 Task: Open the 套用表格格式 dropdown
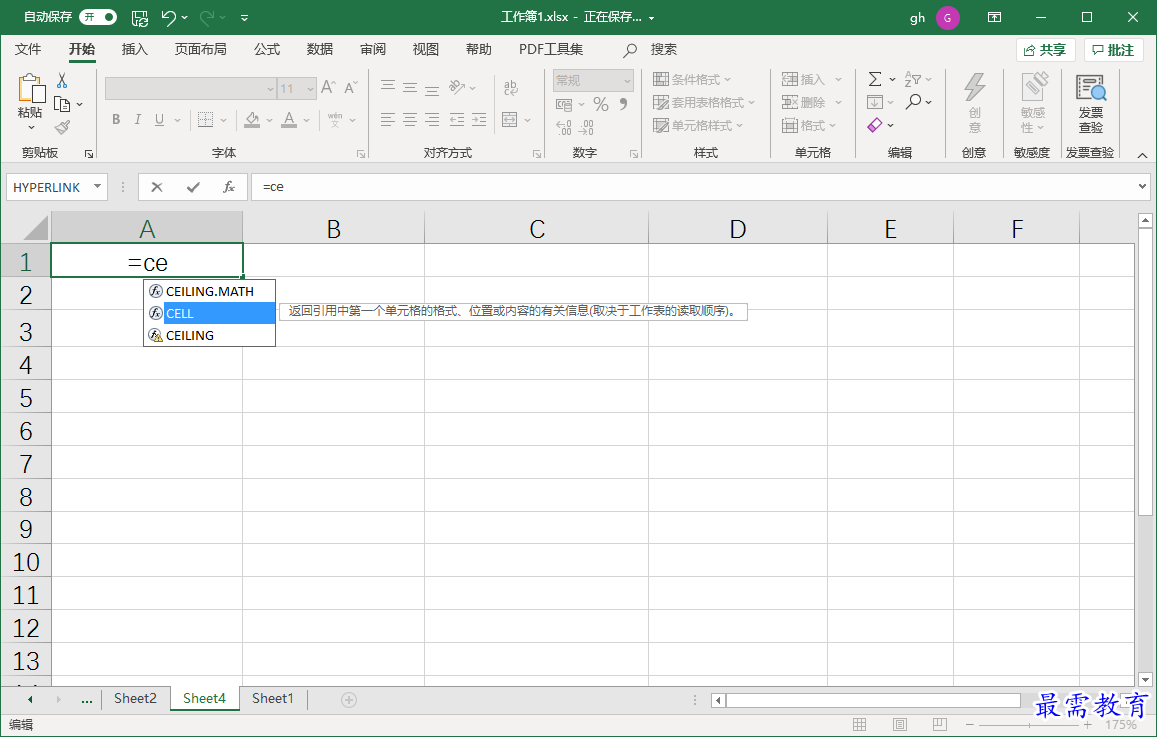coord(704,103)
